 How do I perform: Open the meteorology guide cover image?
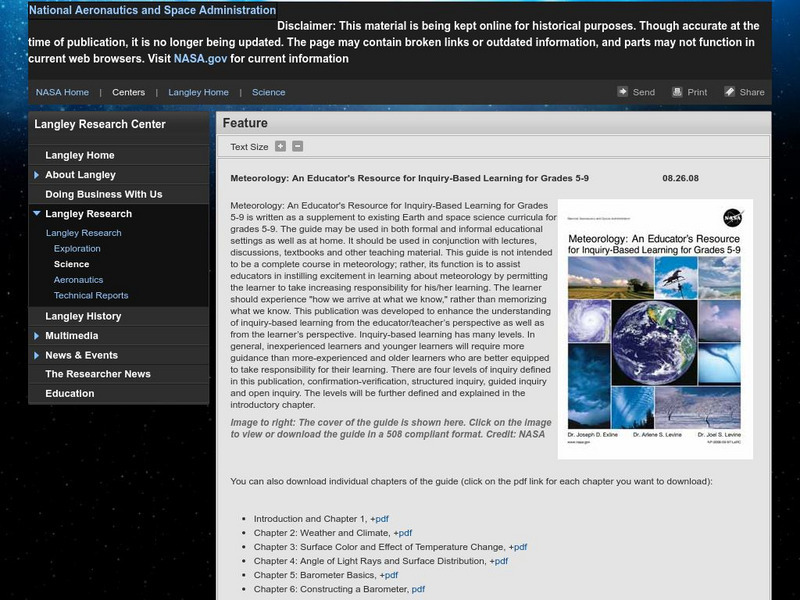click(x=655, y=329)
